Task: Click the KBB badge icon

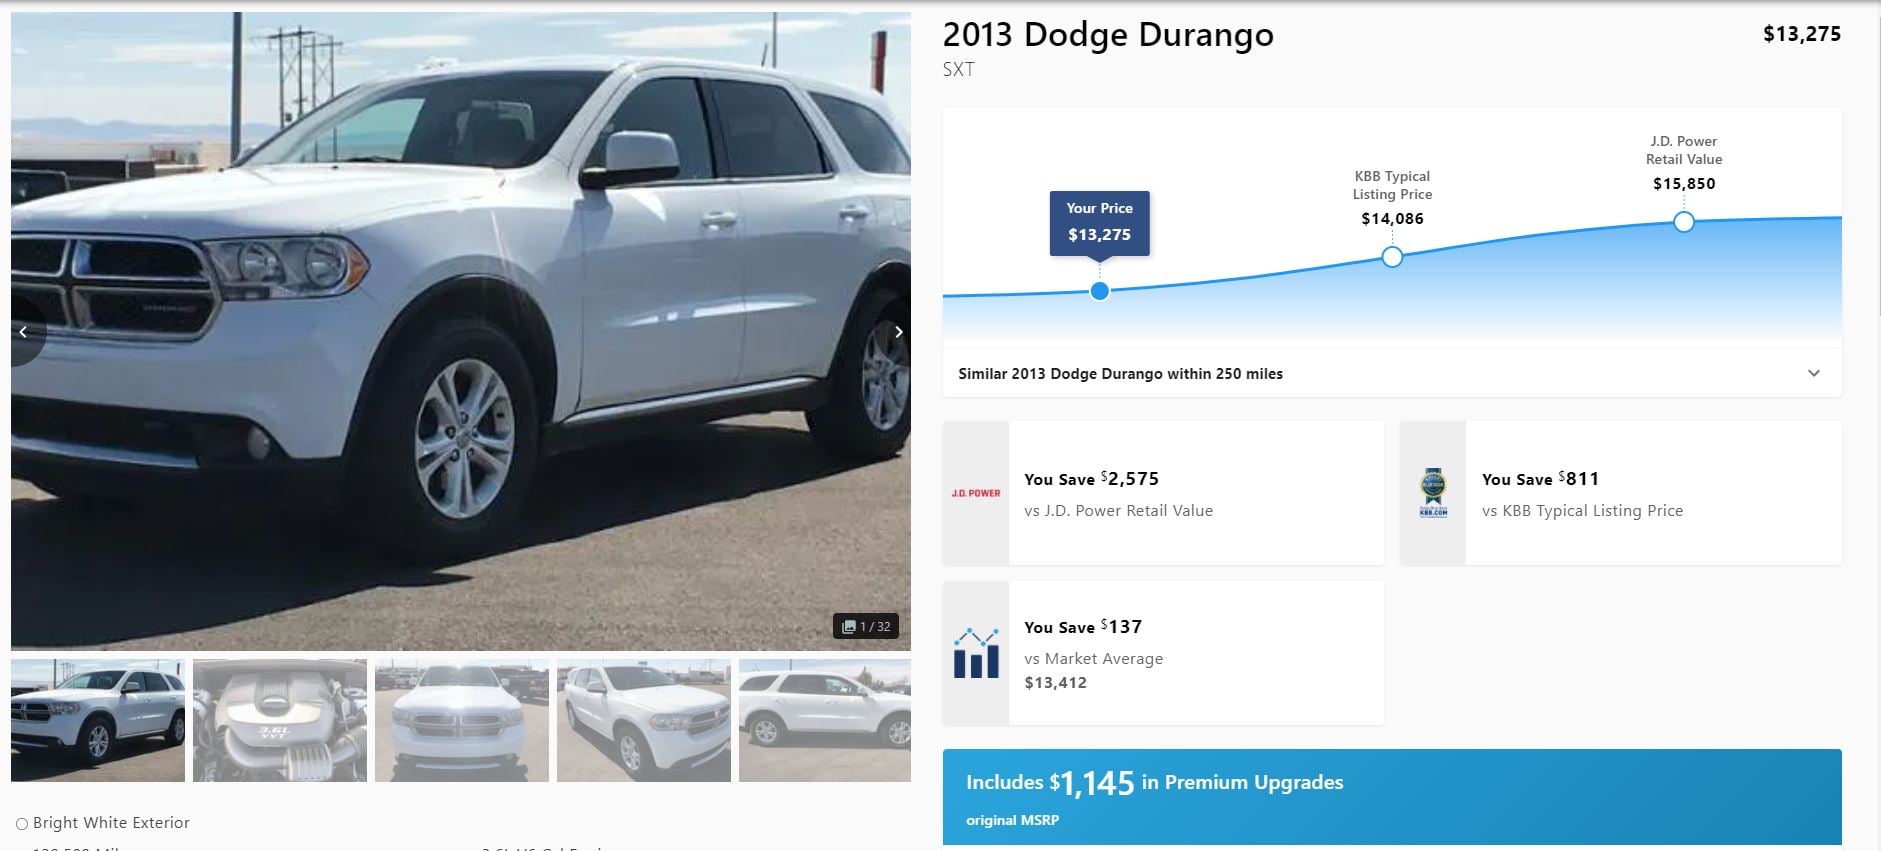Action: [1433, 492]
